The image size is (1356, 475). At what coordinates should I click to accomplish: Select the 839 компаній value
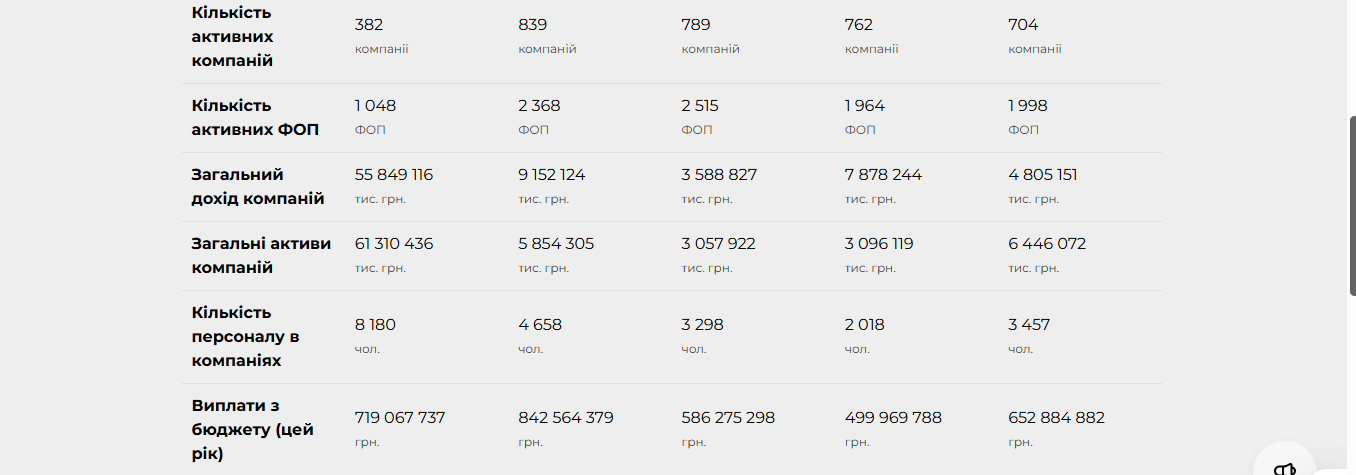point(547,36)
